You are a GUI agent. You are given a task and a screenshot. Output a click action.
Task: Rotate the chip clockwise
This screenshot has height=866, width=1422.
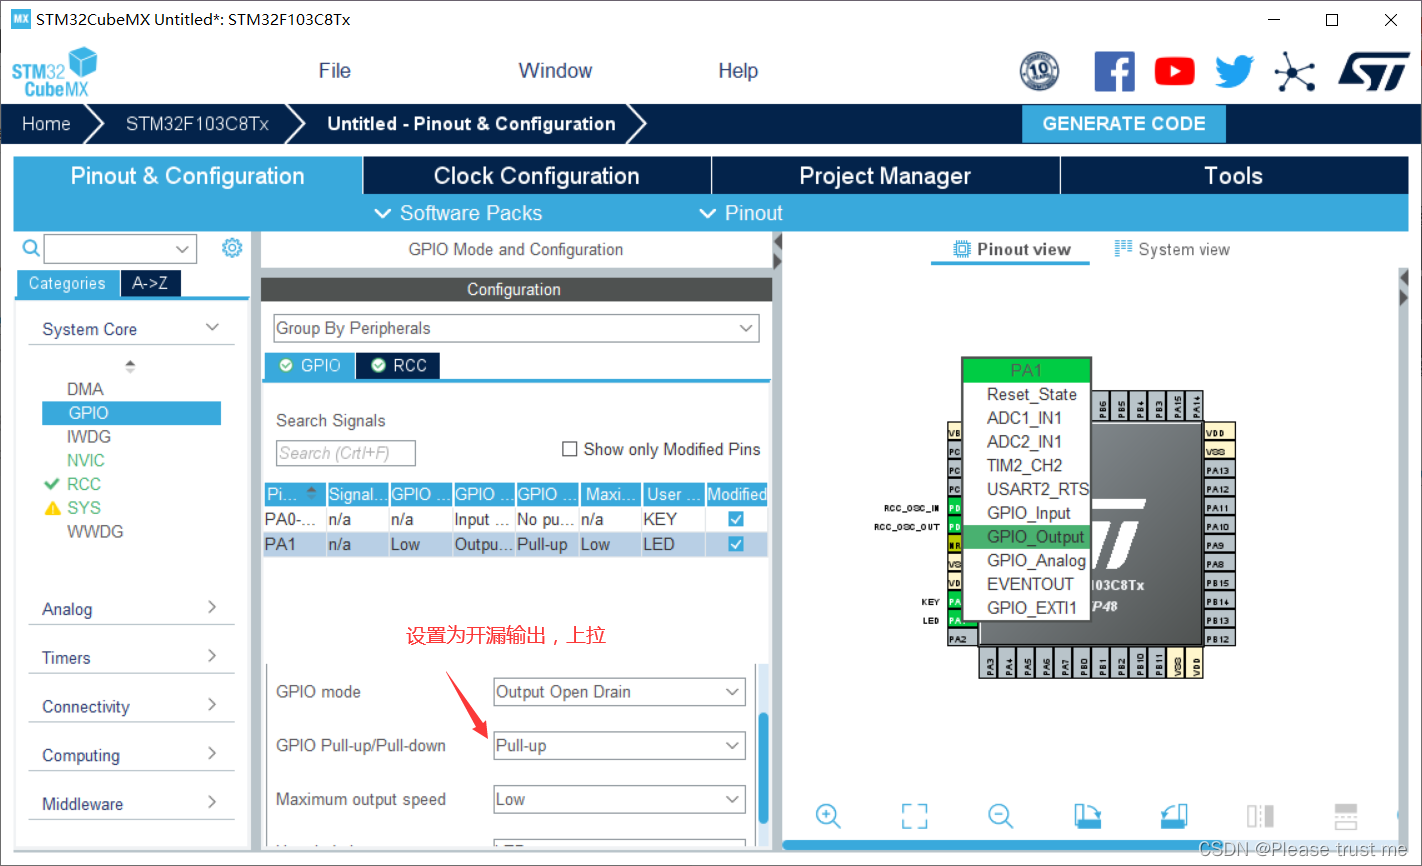pos(1088,816)
